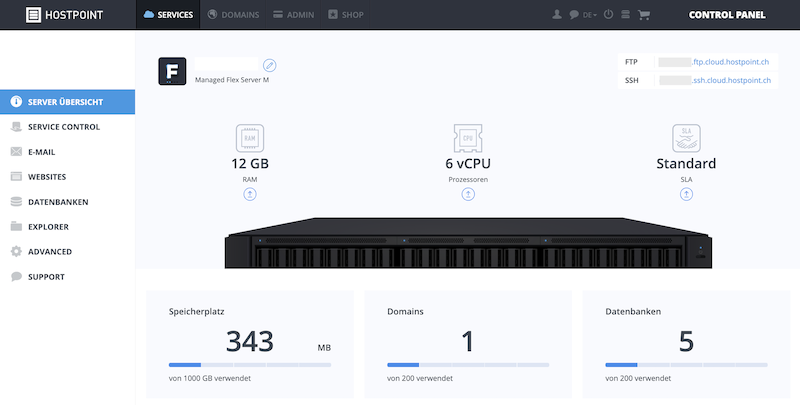800x405 pixels.
Task: Click the user account icon
Action: pyautogui.click(x=557, y=15)
